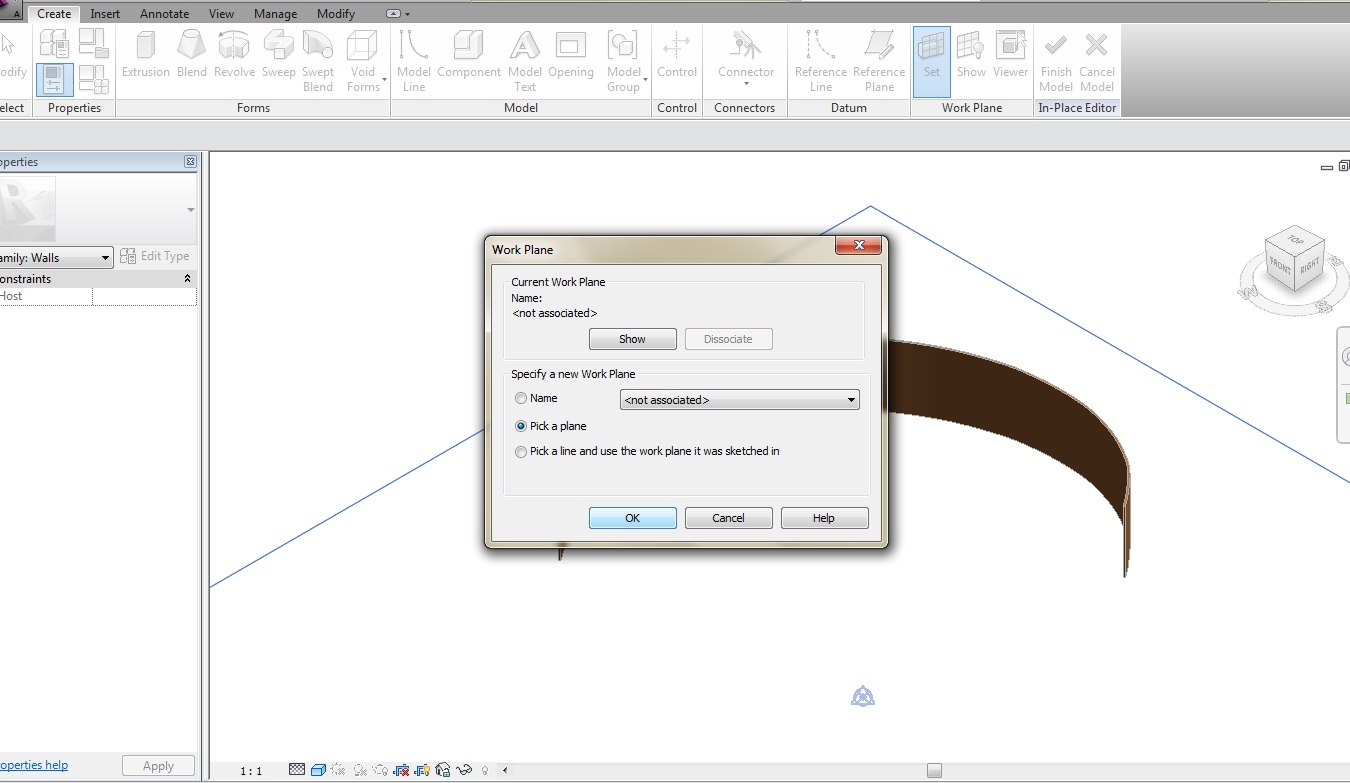Choose Pick a line radio option
Screen dimensions: 1350x783
pyautogui.click(x=521, y=452)
